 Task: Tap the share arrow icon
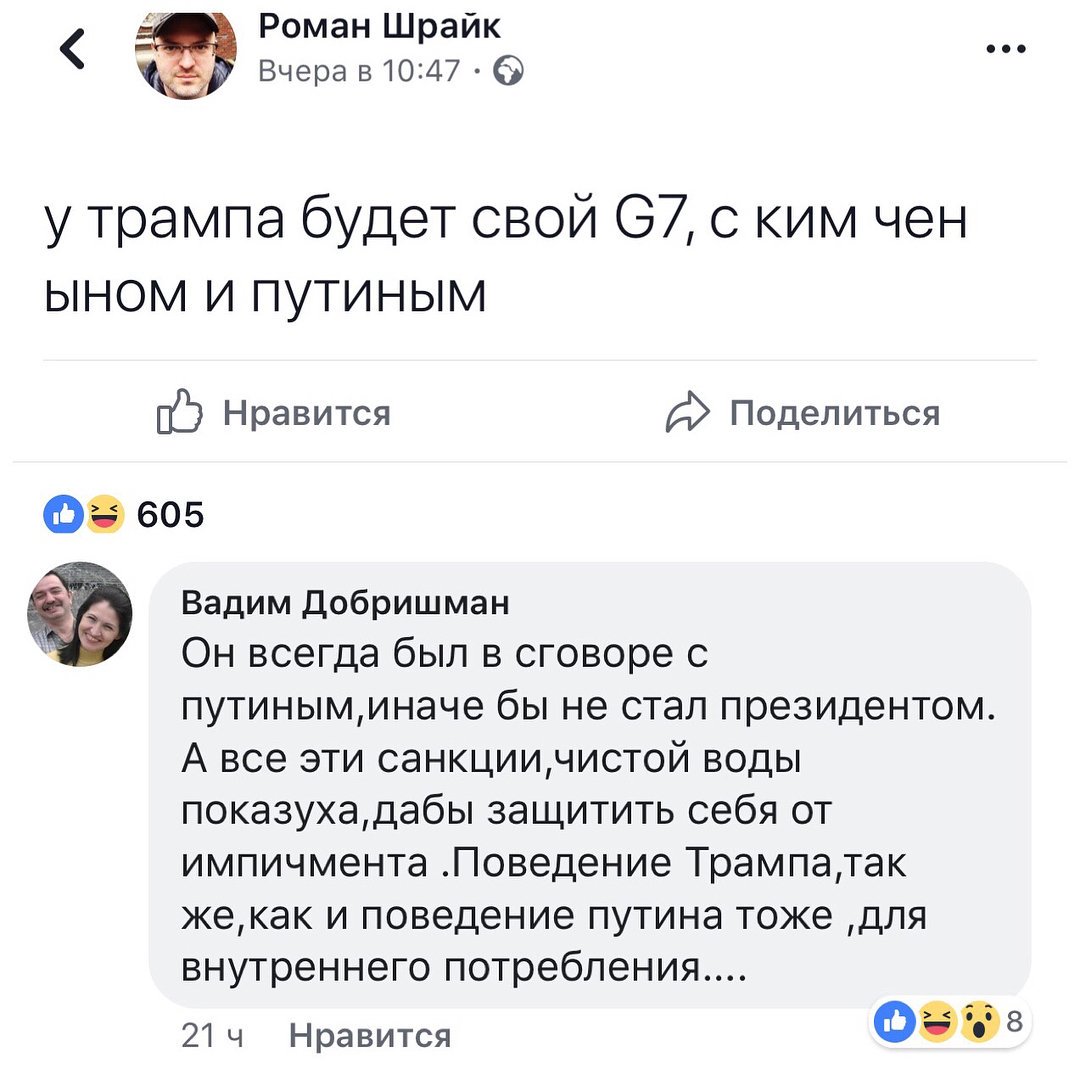pyautogui.click(x=687, y=413)
